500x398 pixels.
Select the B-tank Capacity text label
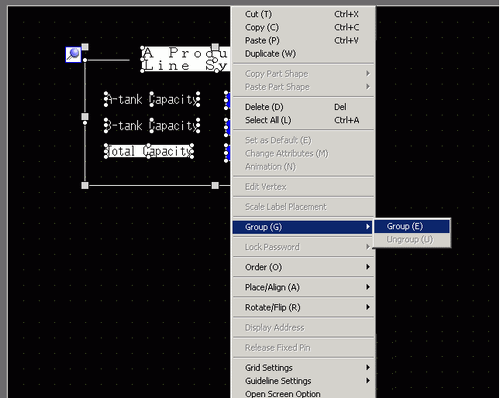(152, 125)
